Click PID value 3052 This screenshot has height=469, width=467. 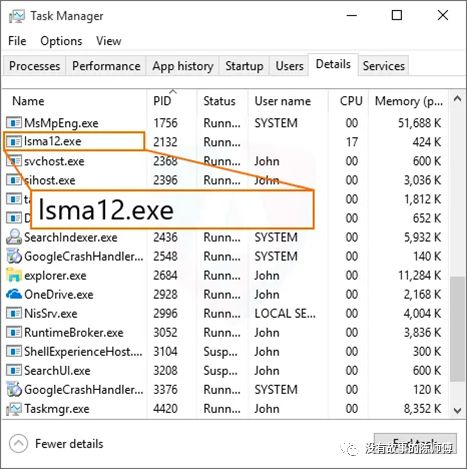(x=165, y=333)
